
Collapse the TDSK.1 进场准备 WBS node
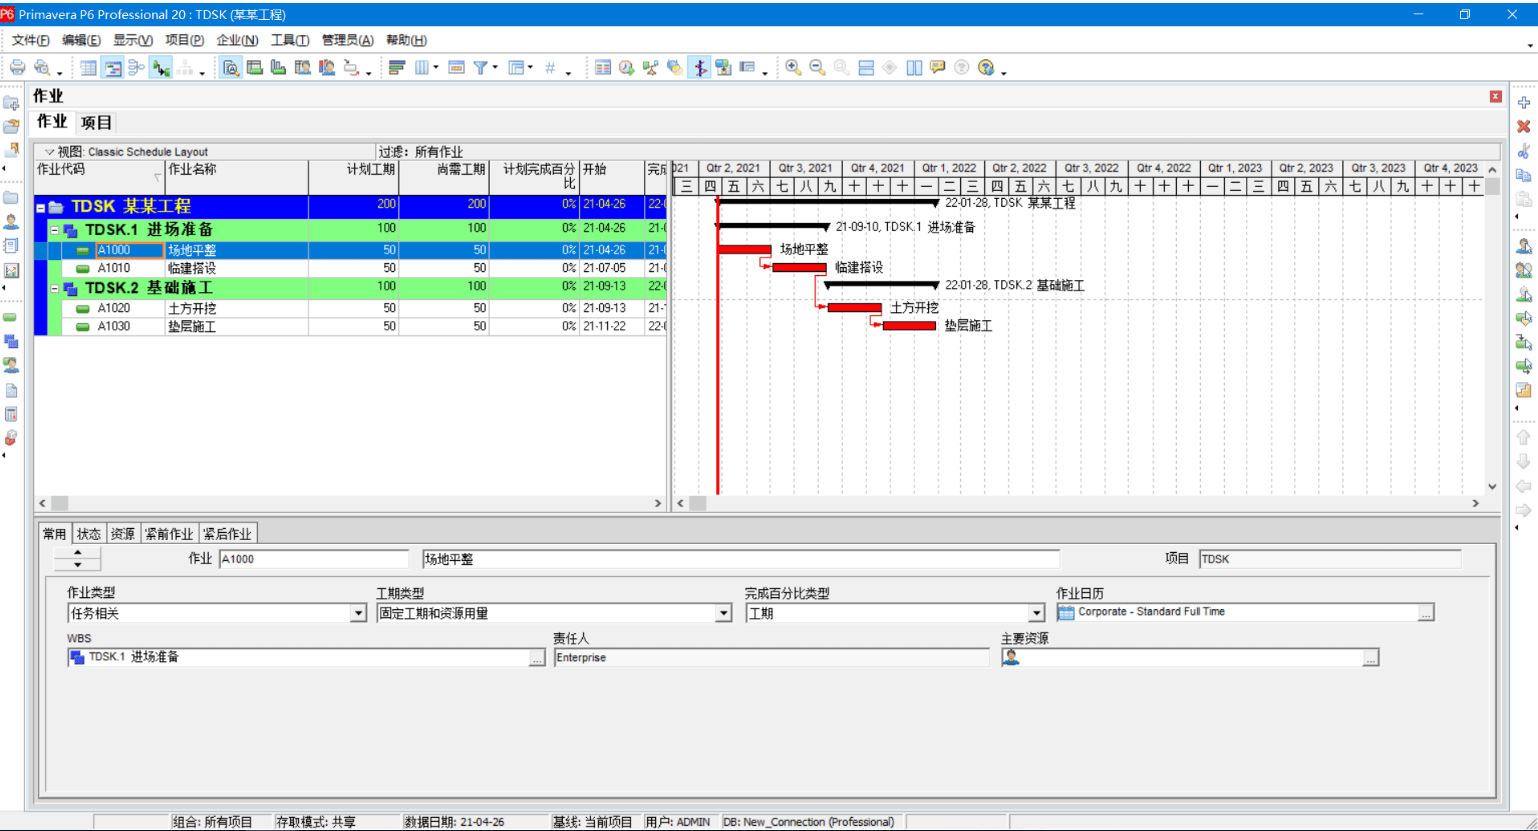coord(55,231)
